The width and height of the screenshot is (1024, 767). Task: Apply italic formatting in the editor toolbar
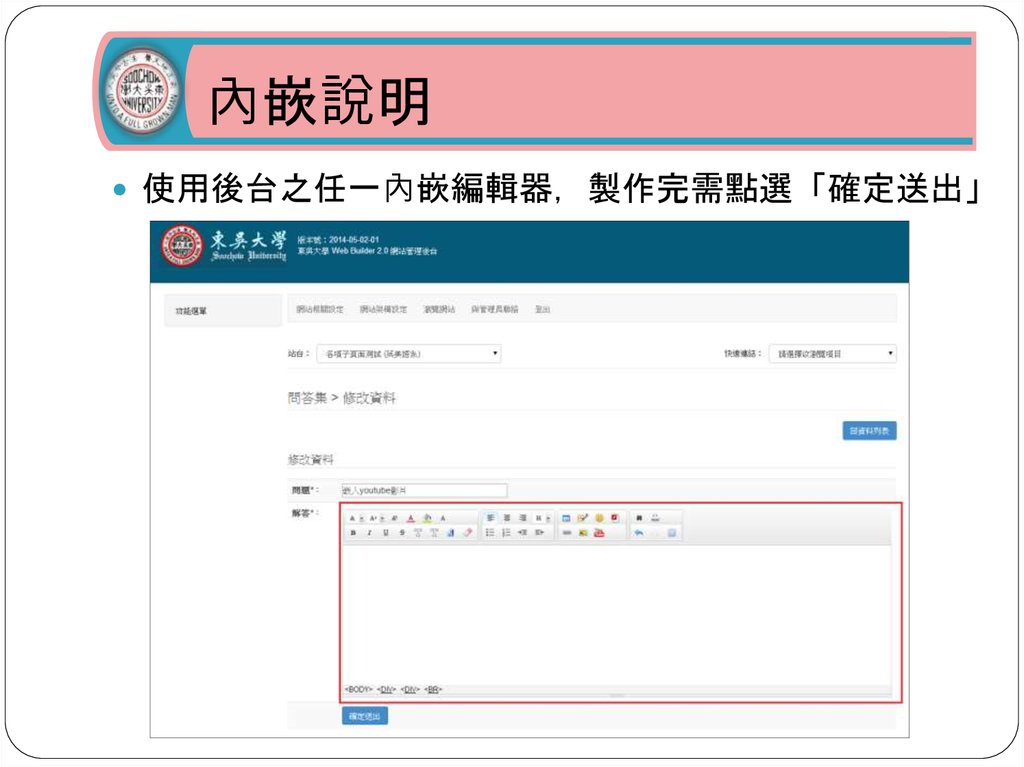coord(369,533)
